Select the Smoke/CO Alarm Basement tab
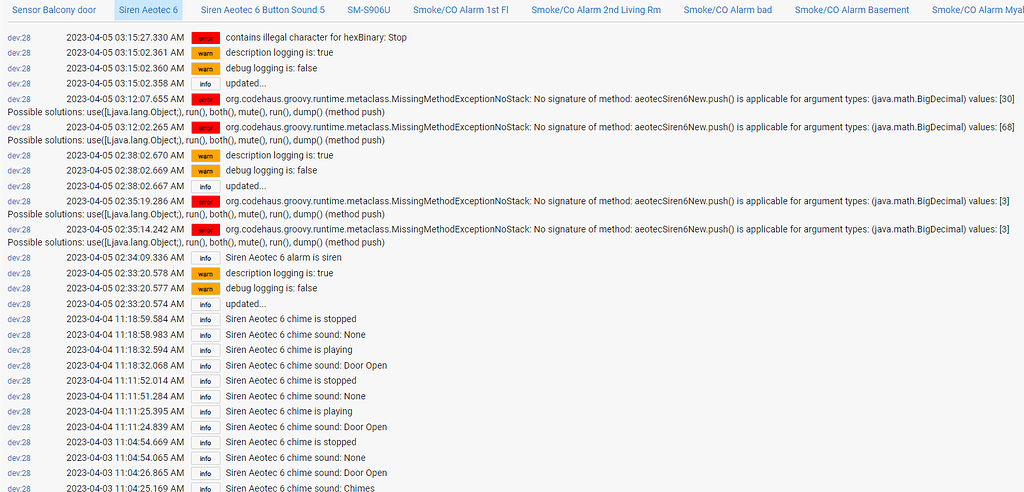 pyautogui.click(x=852, y=10)
